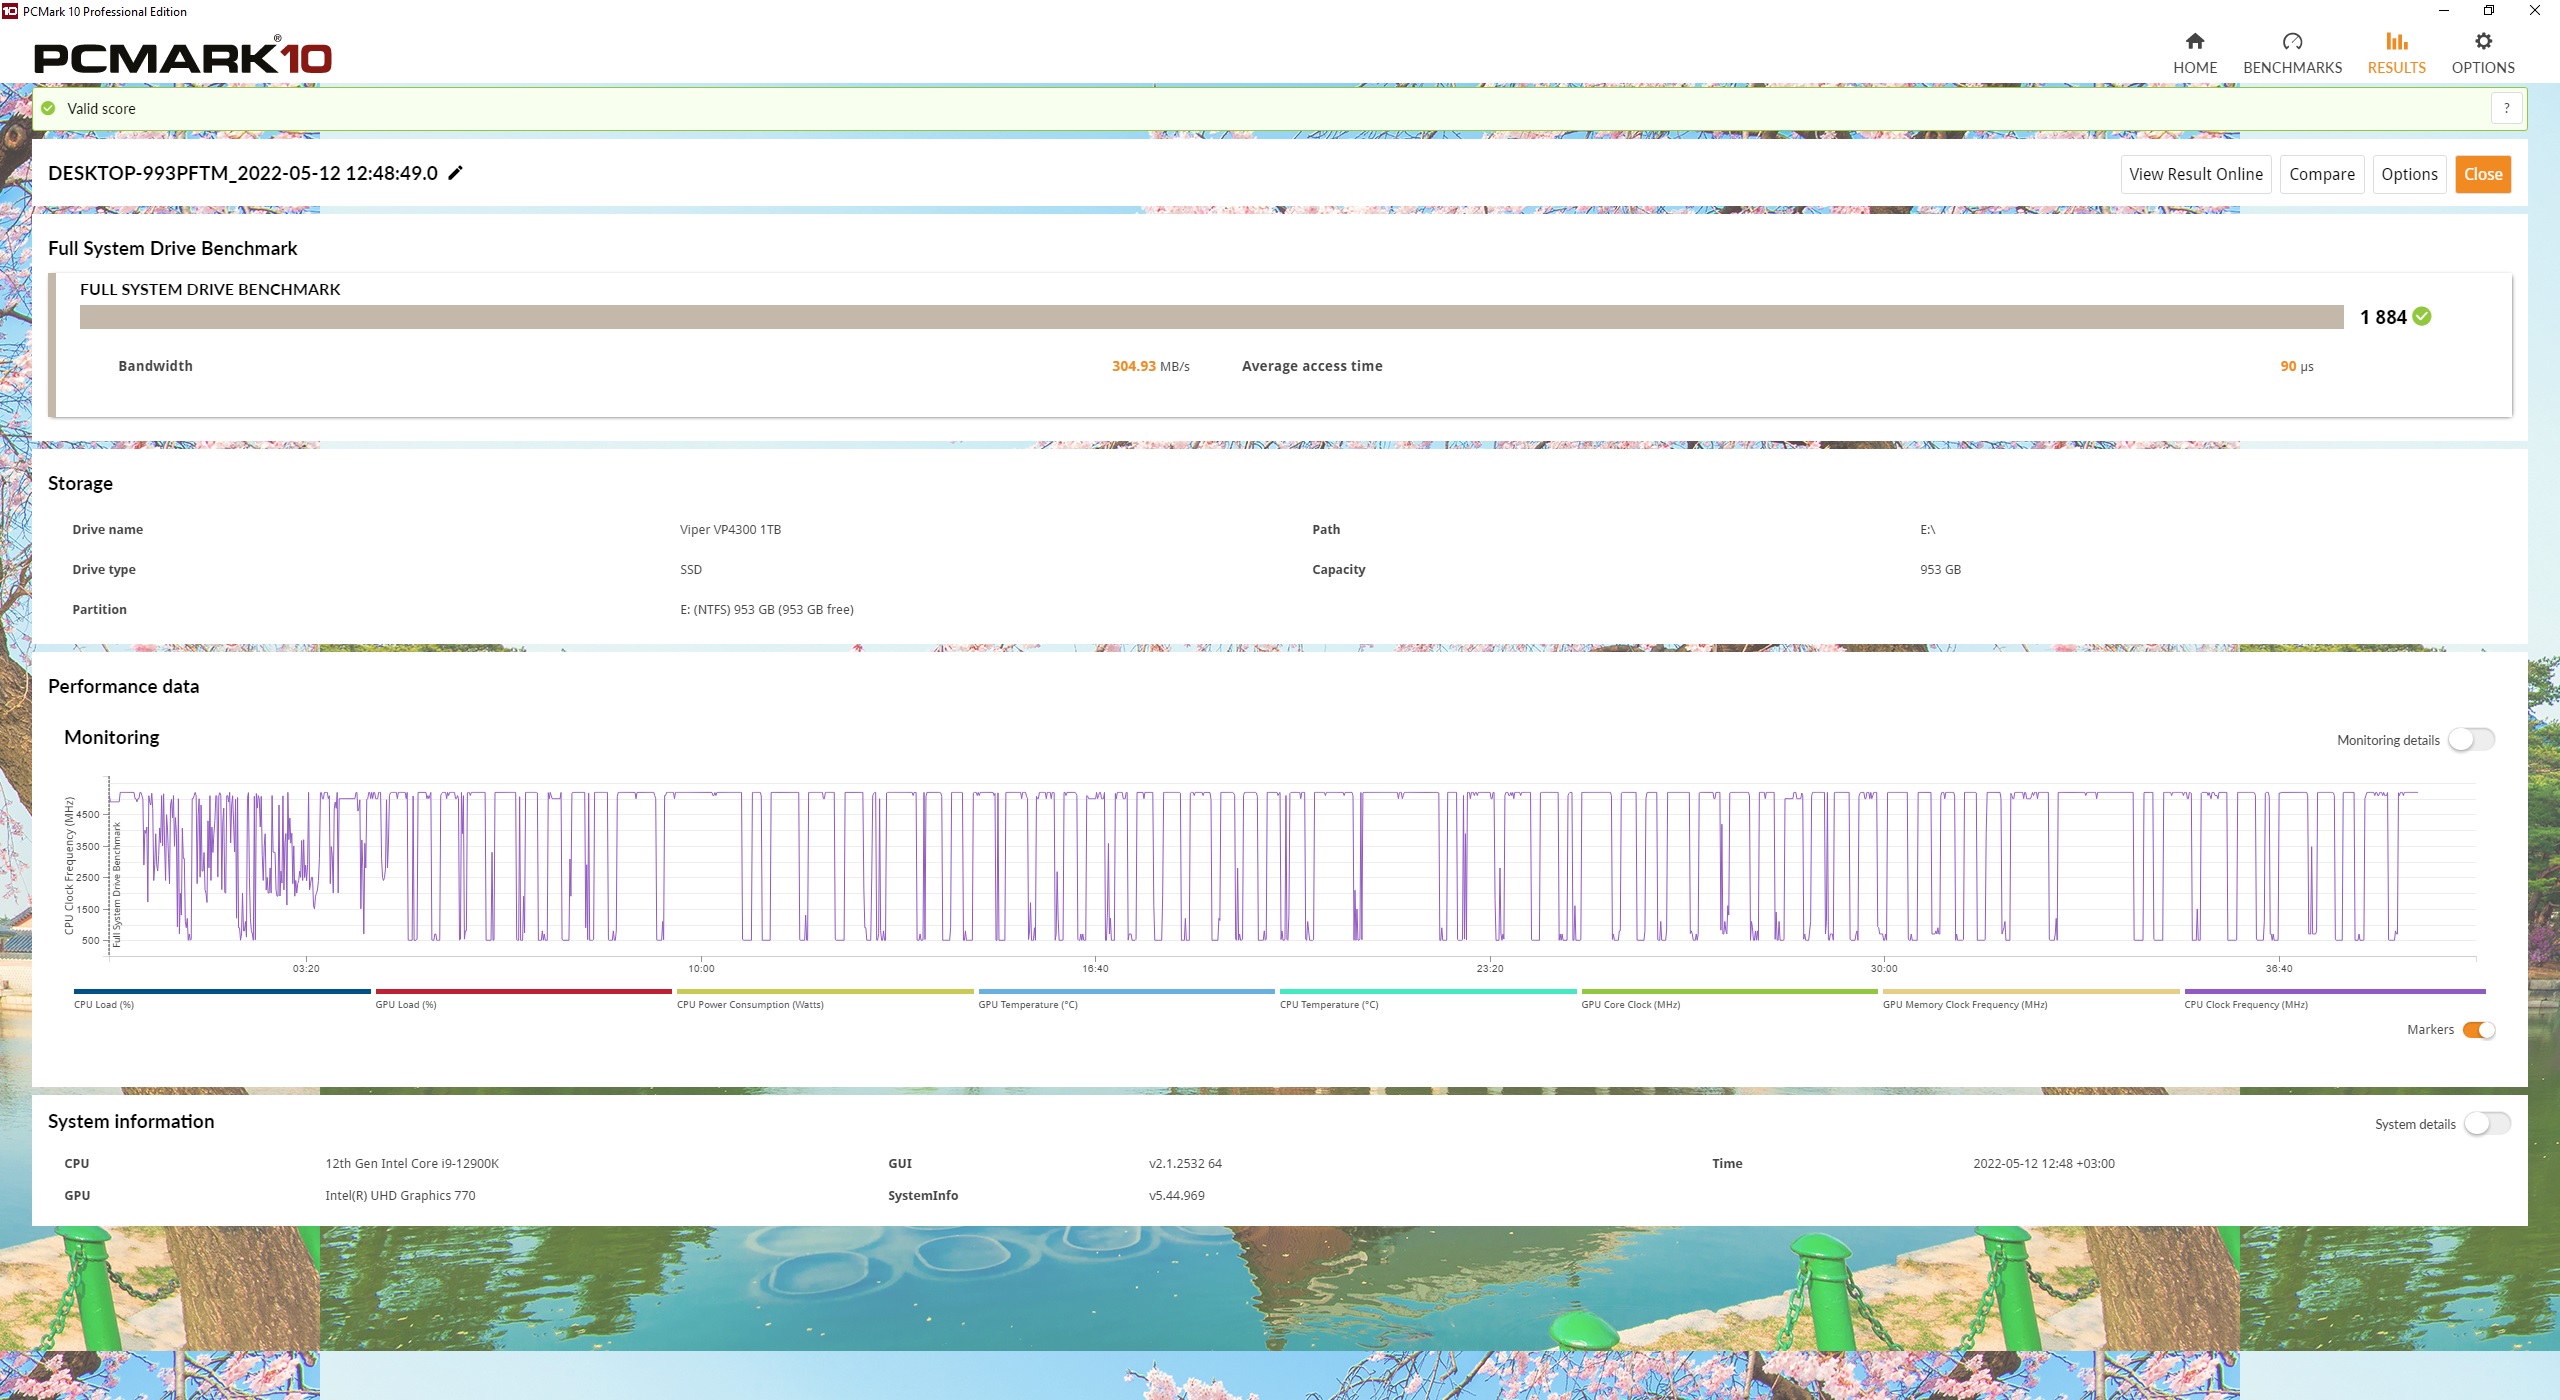Click the pencil icon to rename result
Screen dimensions: 2560x1400
click(x=456, y=173)
